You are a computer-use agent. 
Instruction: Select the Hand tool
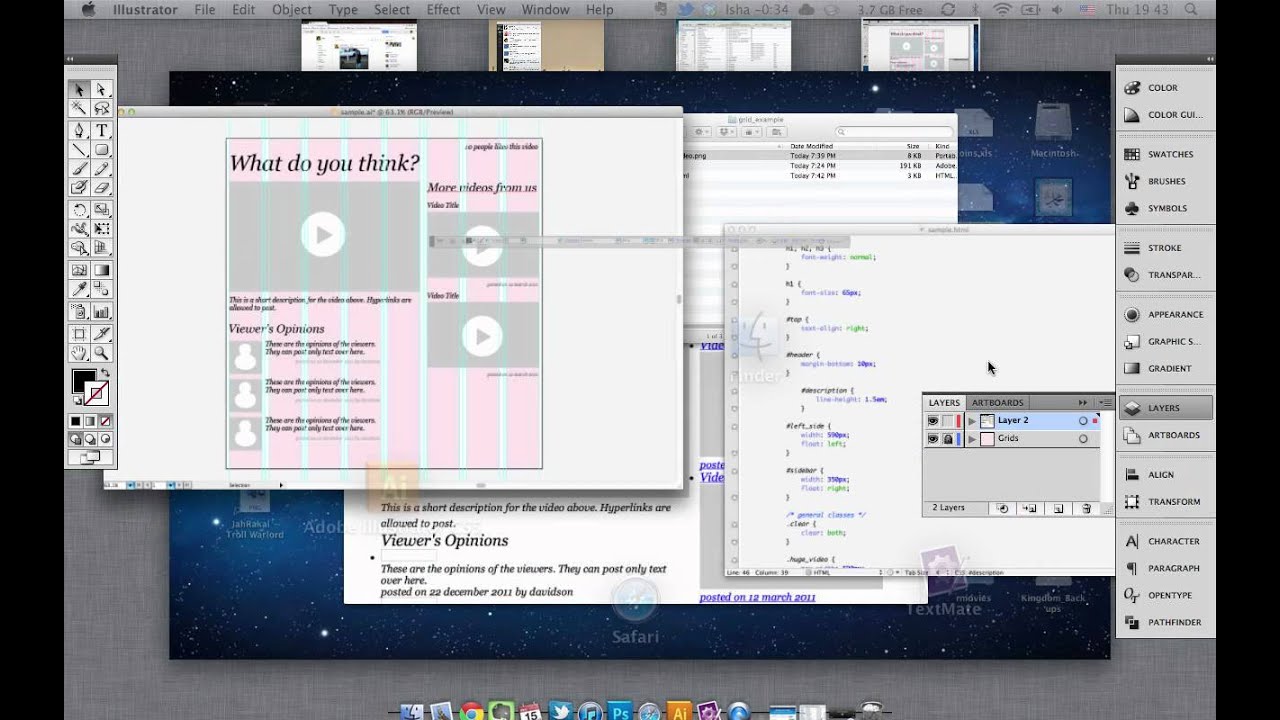[80, 352]
